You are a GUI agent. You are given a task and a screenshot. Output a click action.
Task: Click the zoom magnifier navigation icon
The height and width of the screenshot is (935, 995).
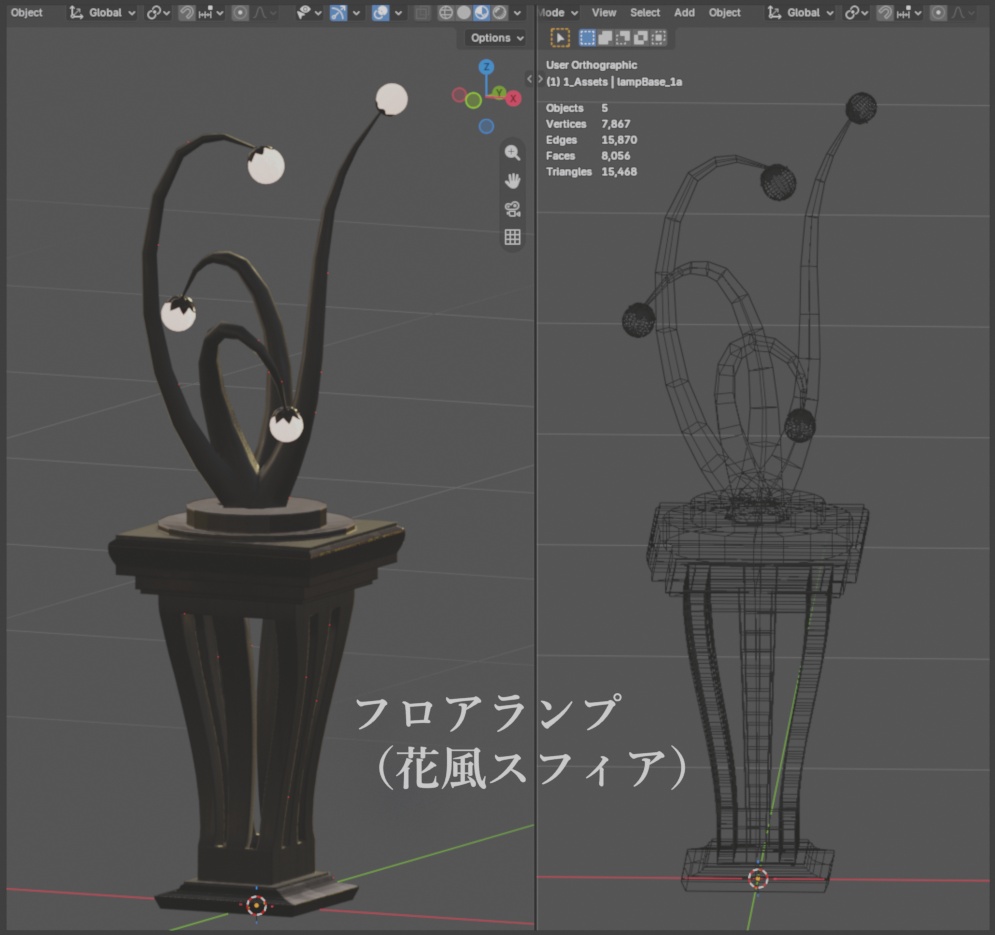[x=512, y=153]
